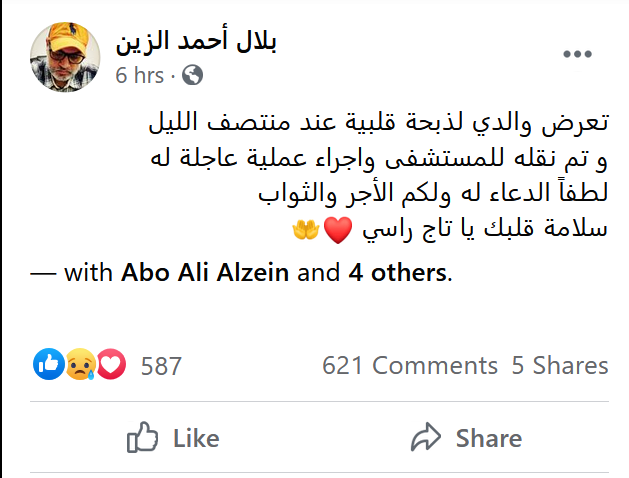
Task: Open the three-dot post options menu
Action: pyautogui.click(x=577, y=54)
